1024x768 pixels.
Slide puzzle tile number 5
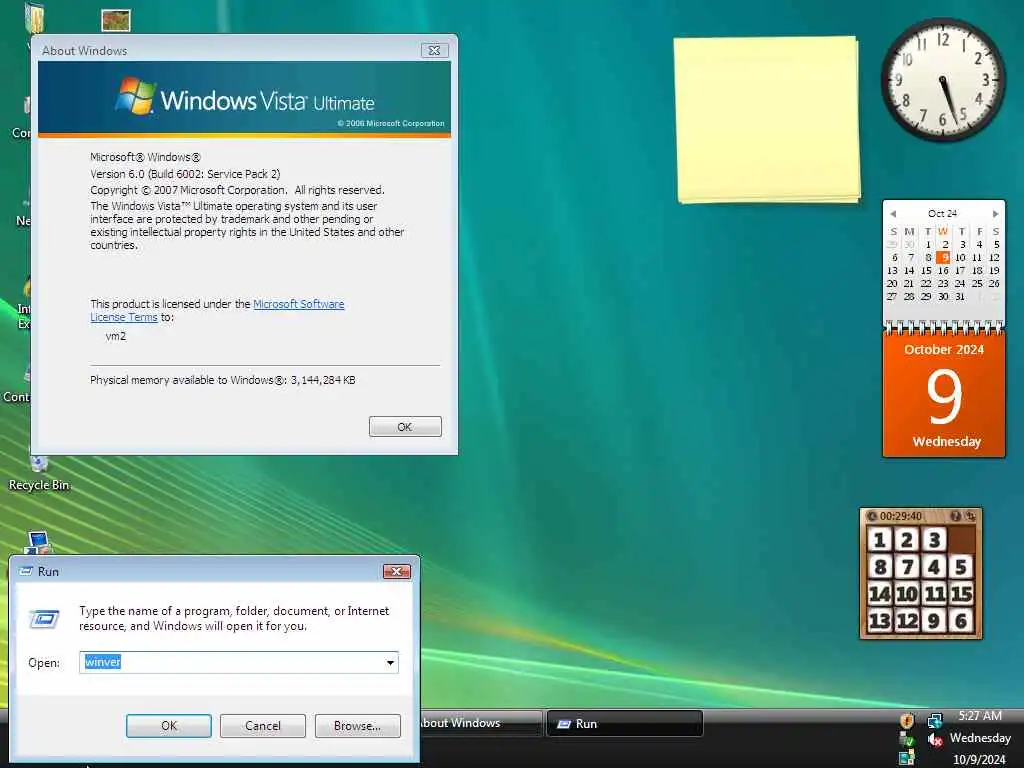point(961,567)
